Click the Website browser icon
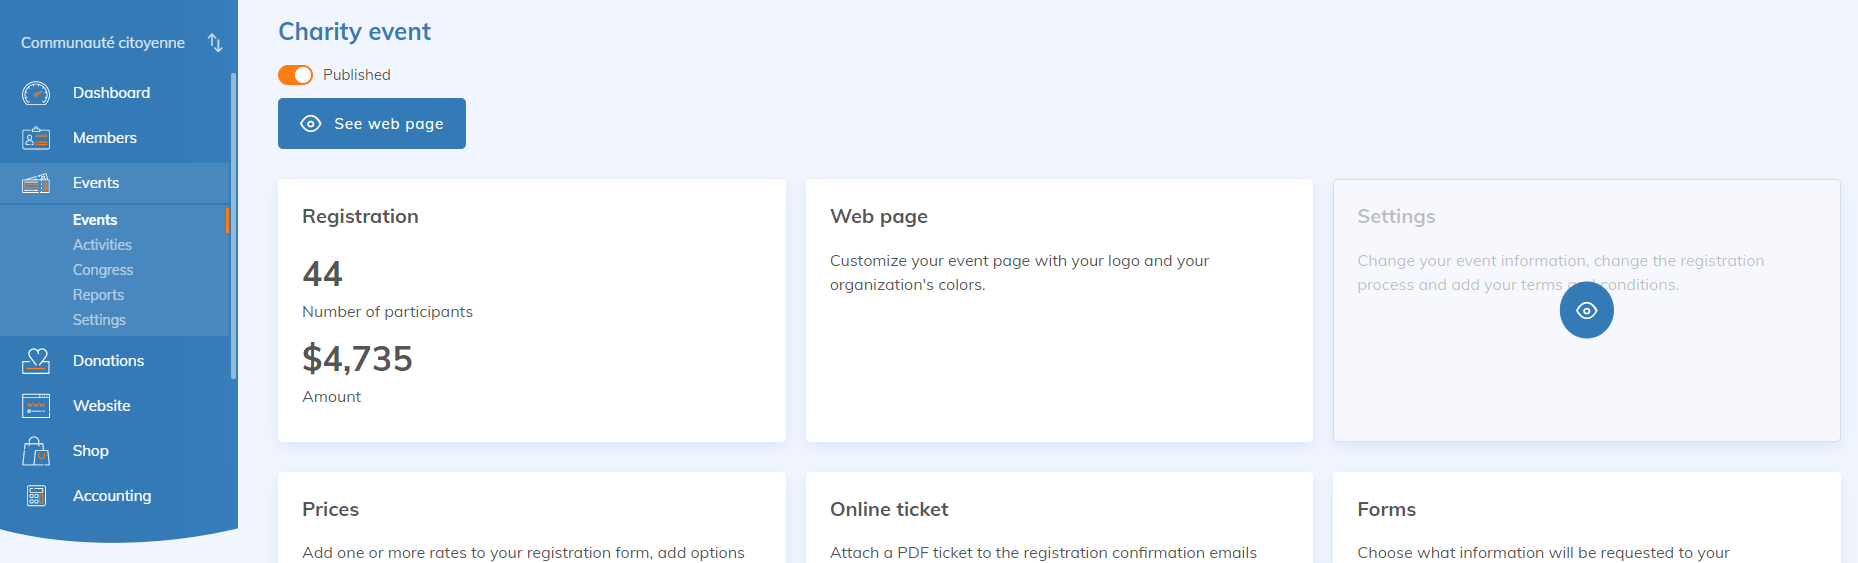 coord(36,406)
